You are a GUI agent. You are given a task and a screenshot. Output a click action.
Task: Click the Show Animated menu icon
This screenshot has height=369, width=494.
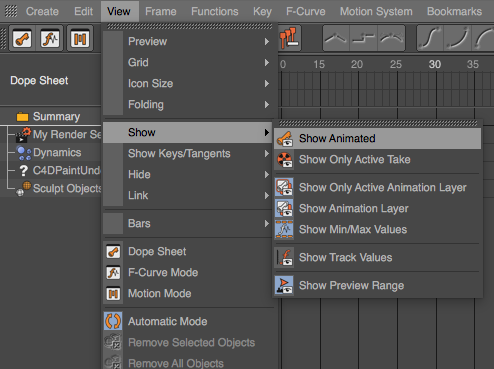[x=284, y=138]
